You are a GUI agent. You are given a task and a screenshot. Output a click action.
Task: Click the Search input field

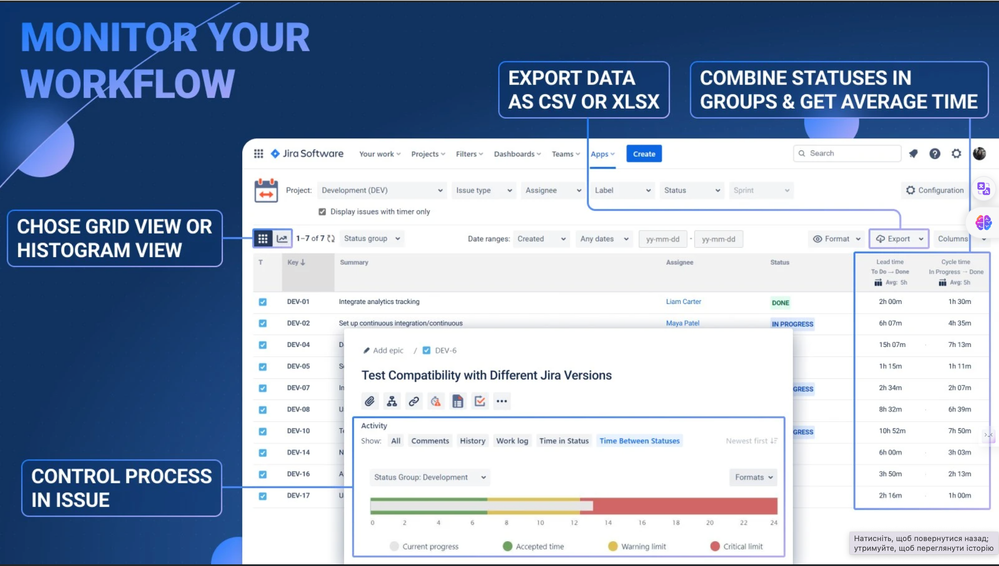[847, 154]
